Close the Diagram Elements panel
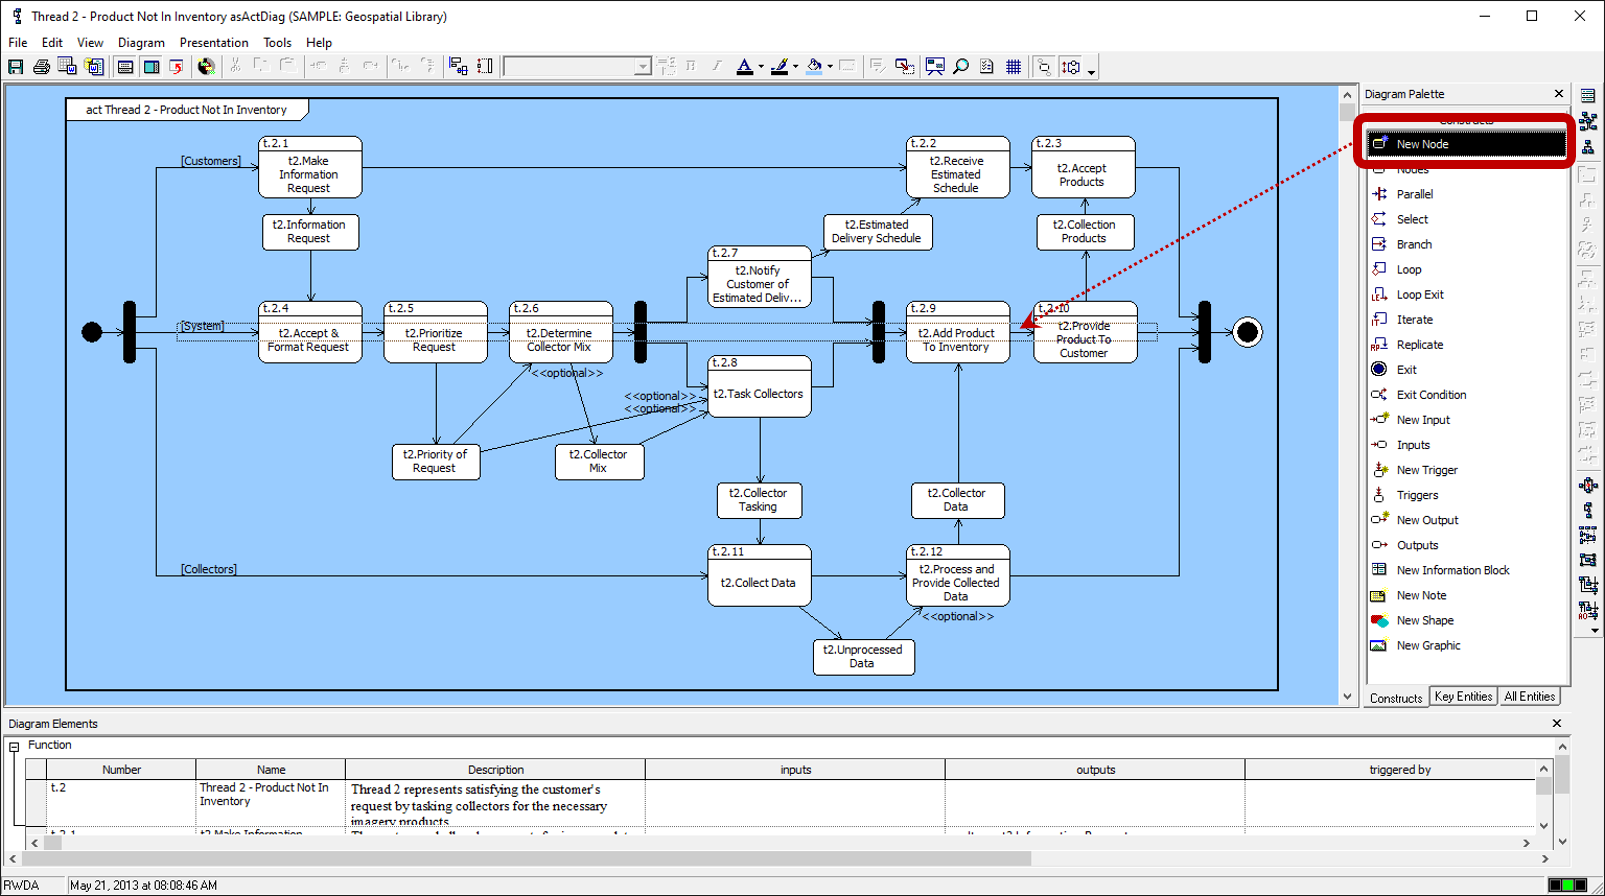The image size is (1605, 896). 1557,723
